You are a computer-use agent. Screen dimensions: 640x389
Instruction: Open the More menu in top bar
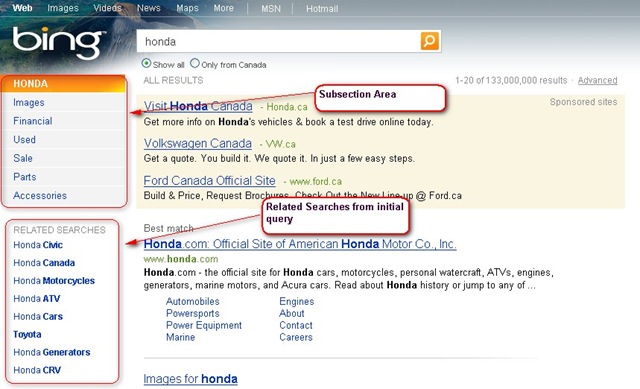(224, 8)
